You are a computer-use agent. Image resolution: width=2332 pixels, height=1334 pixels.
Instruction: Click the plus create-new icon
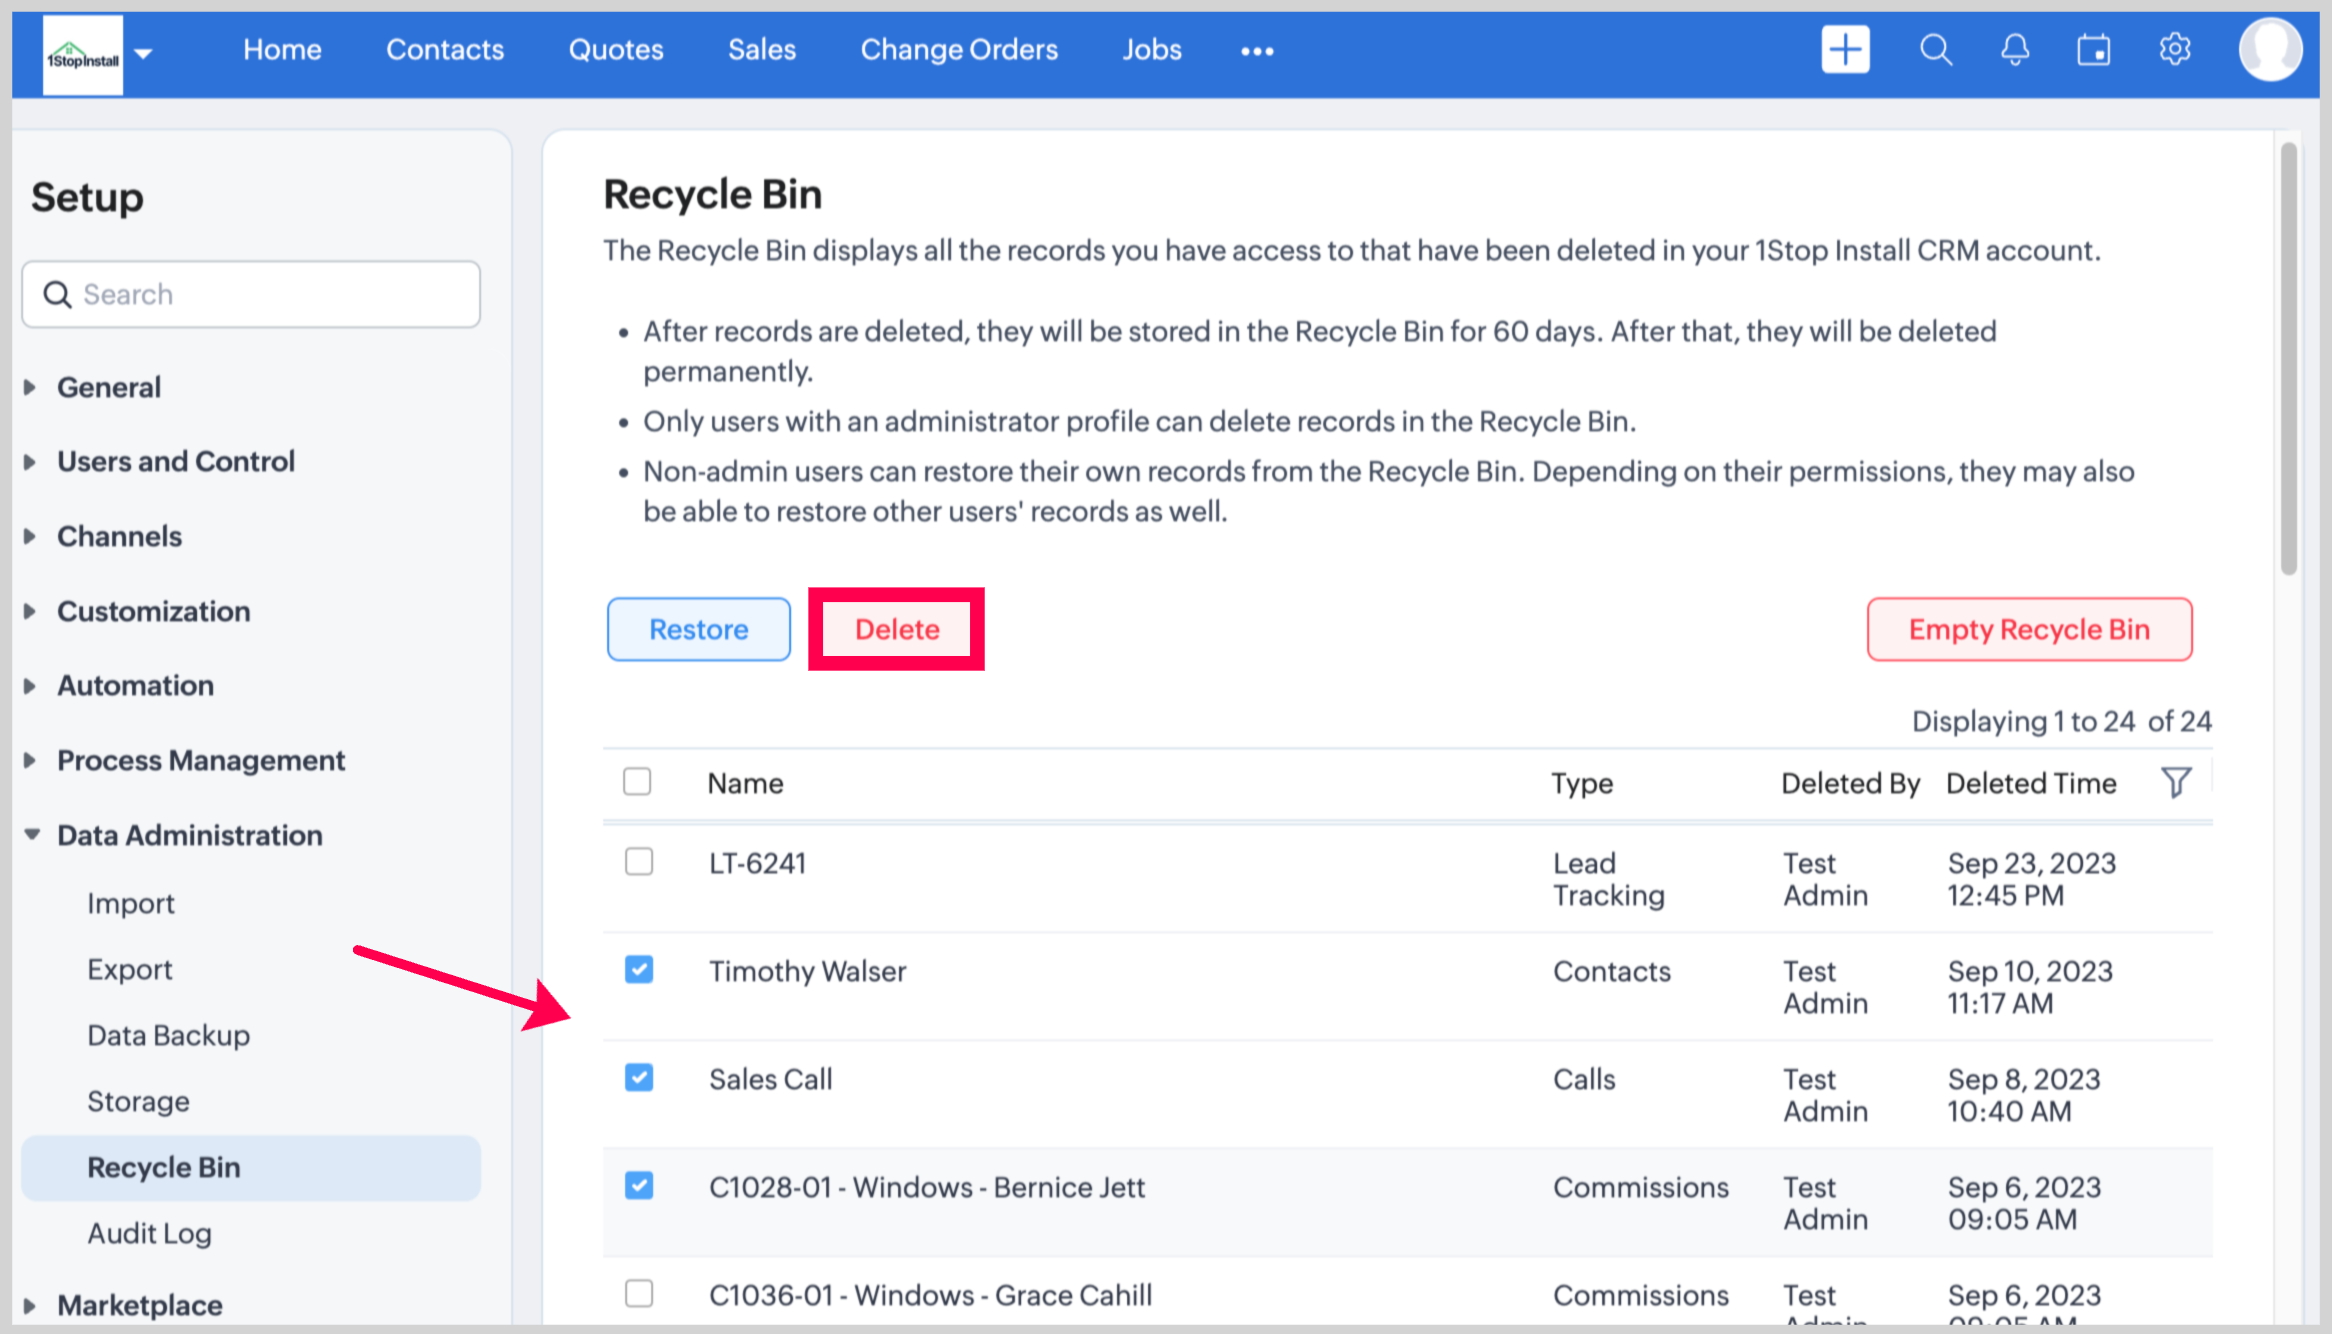[x=1845, y=50]
